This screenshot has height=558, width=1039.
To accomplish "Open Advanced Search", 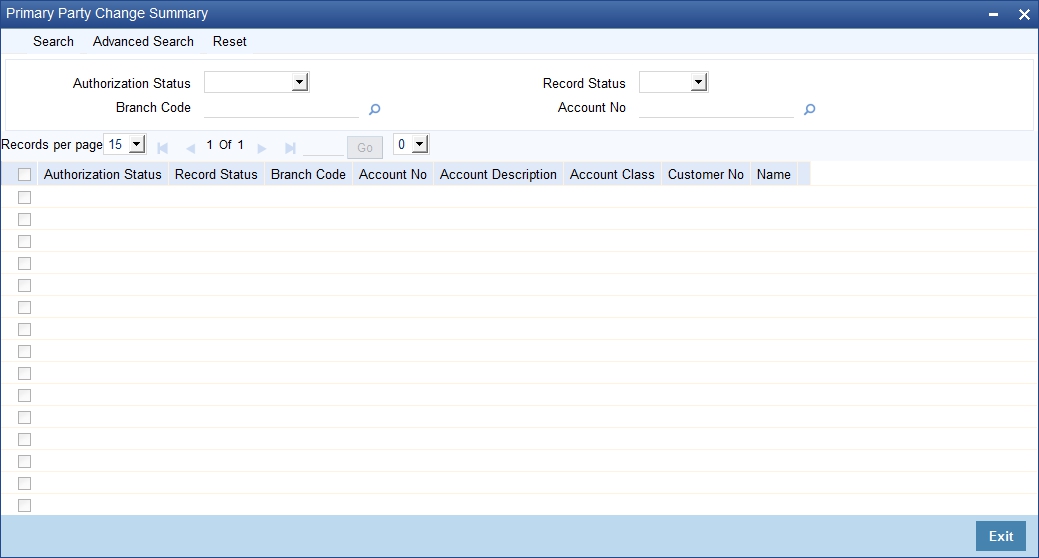I will click(143, 41).
